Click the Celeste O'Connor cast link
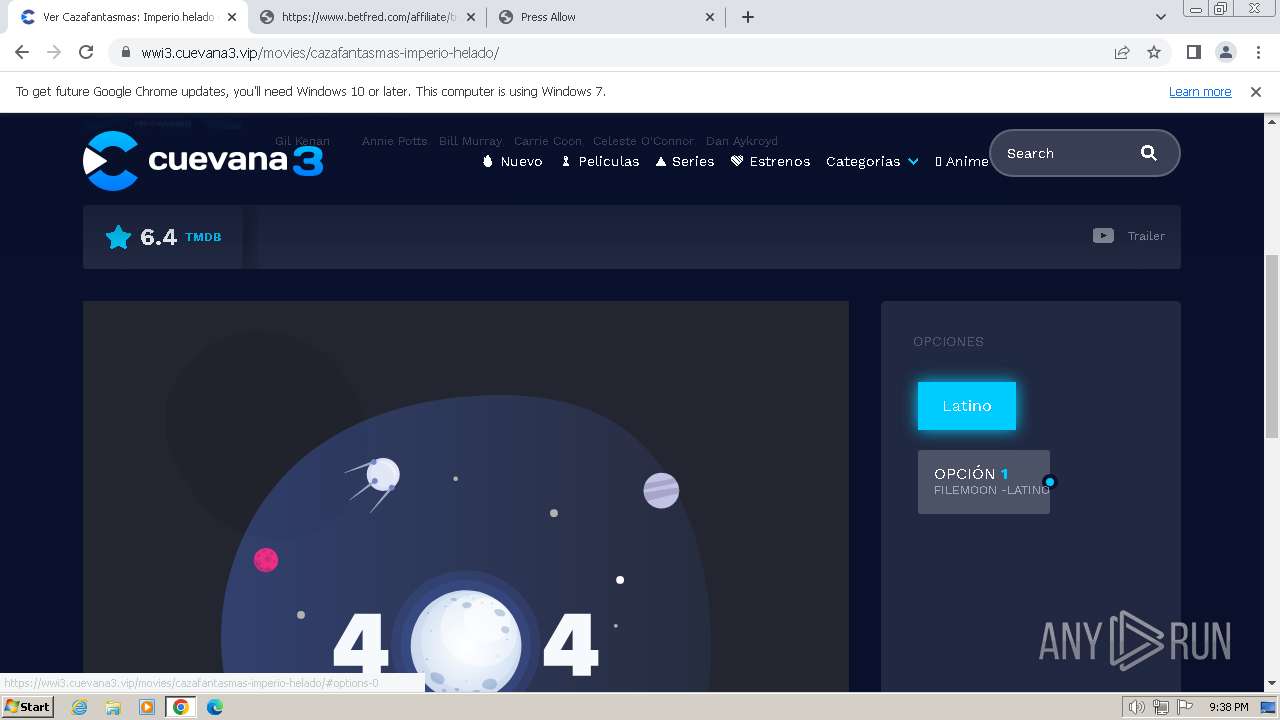 coord(643,141)
